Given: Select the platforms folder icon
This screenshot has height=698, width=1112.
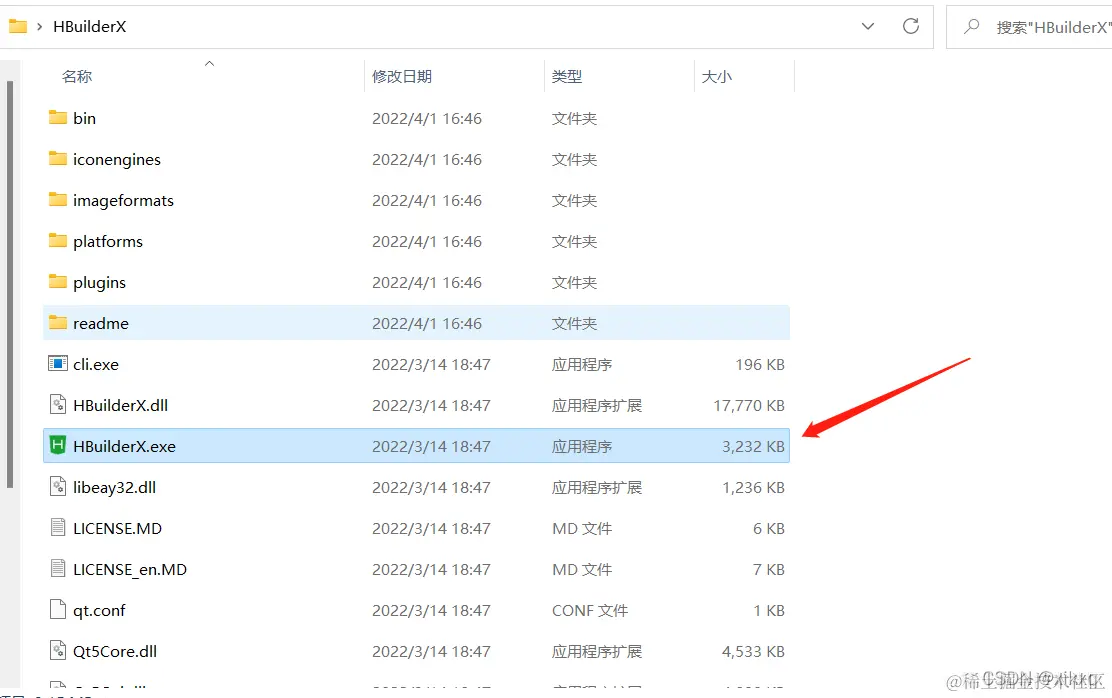Looking at the screenshot, I should [x=57, y=240].
